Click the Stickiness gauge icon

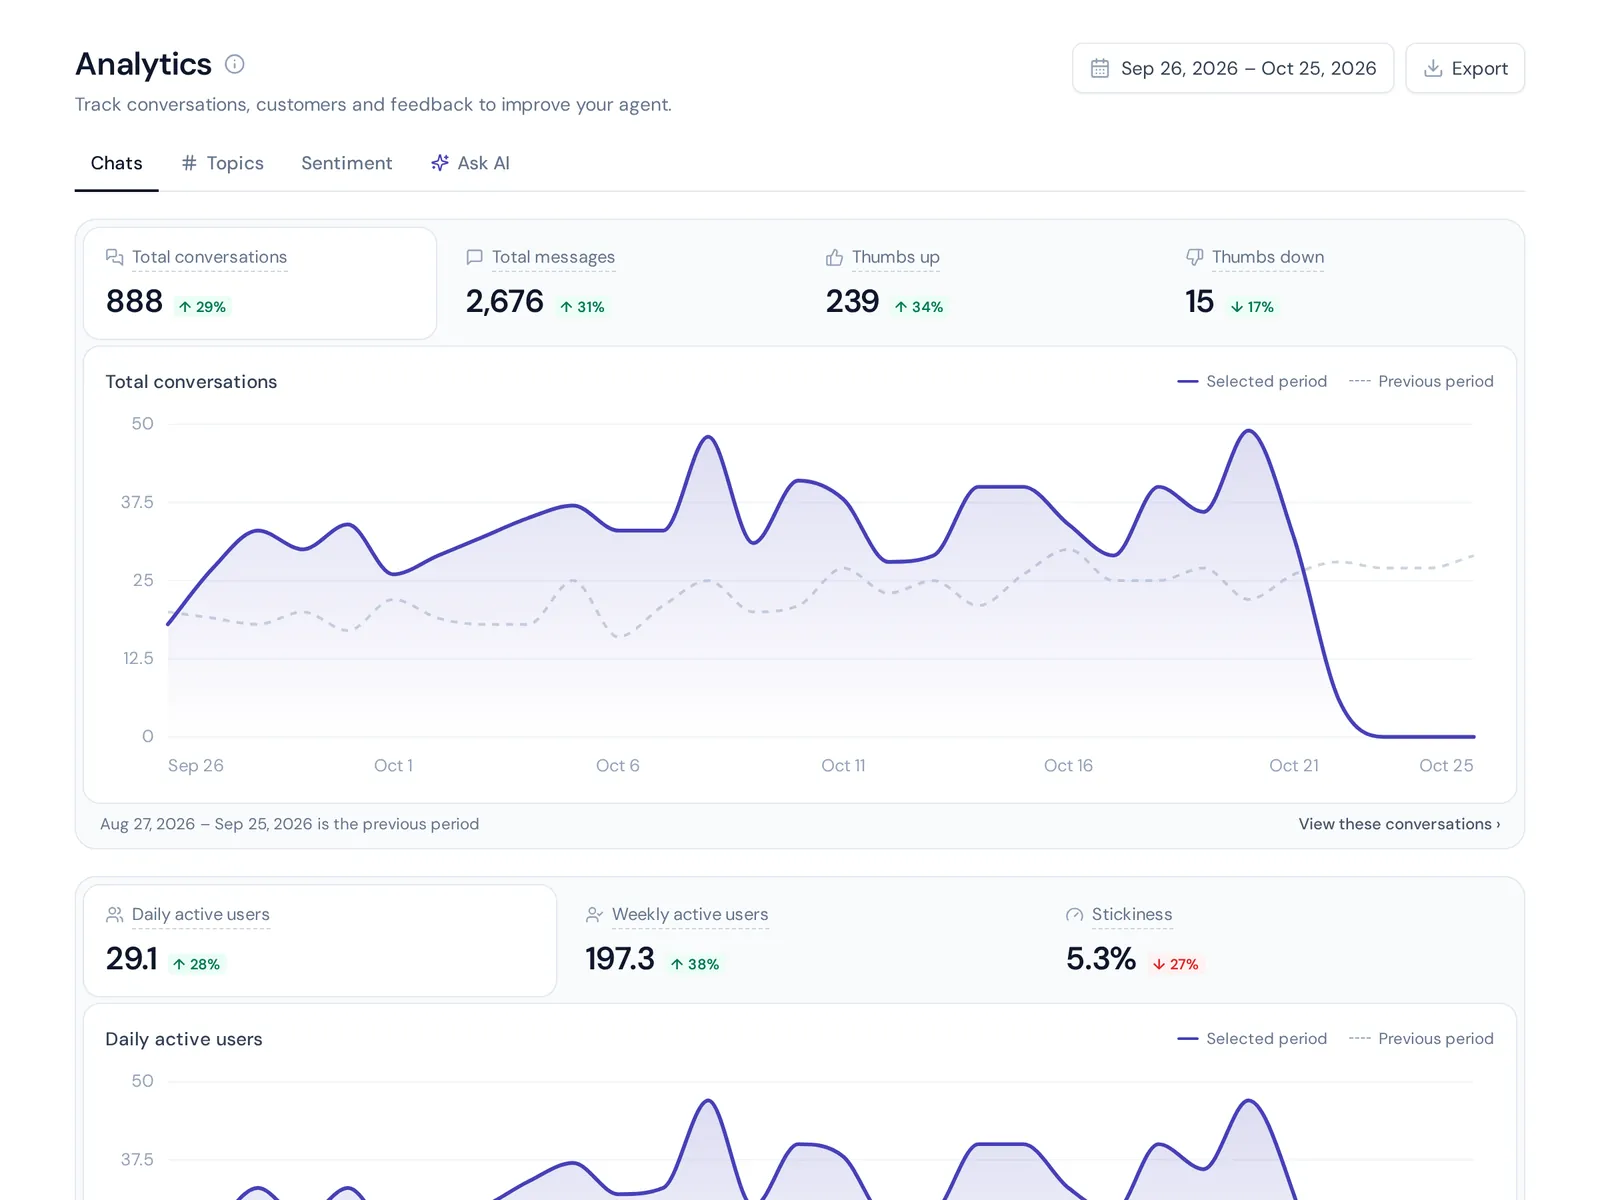[1075, 915]
